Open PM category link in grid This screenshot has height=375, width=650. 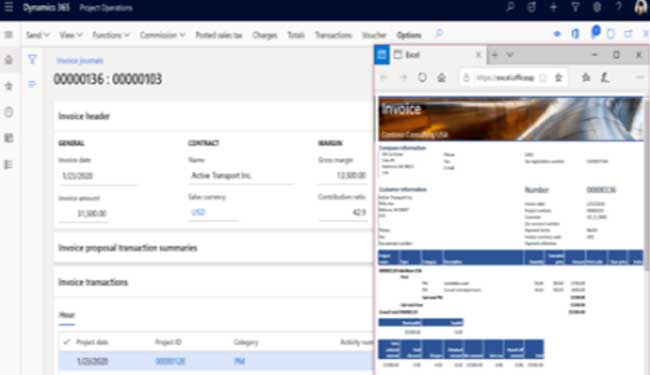click(240, 361)
